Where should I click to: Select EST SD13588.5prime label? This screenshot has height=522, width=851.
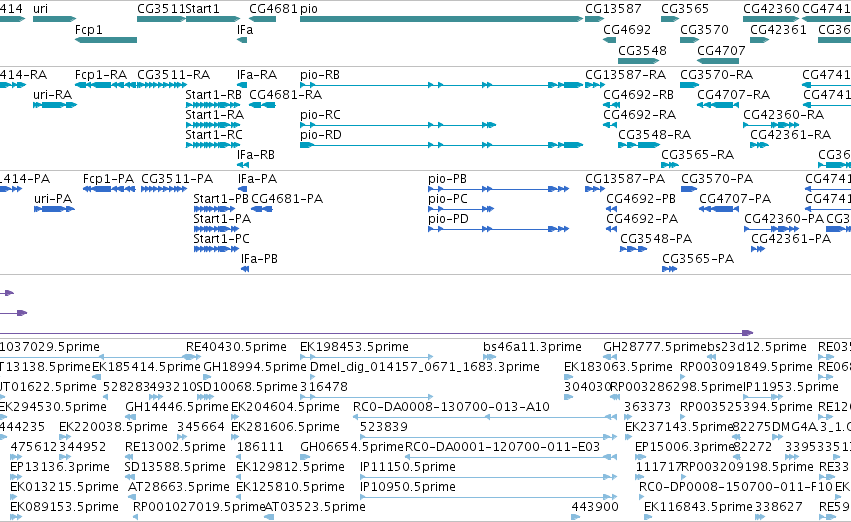coord(175,467)
